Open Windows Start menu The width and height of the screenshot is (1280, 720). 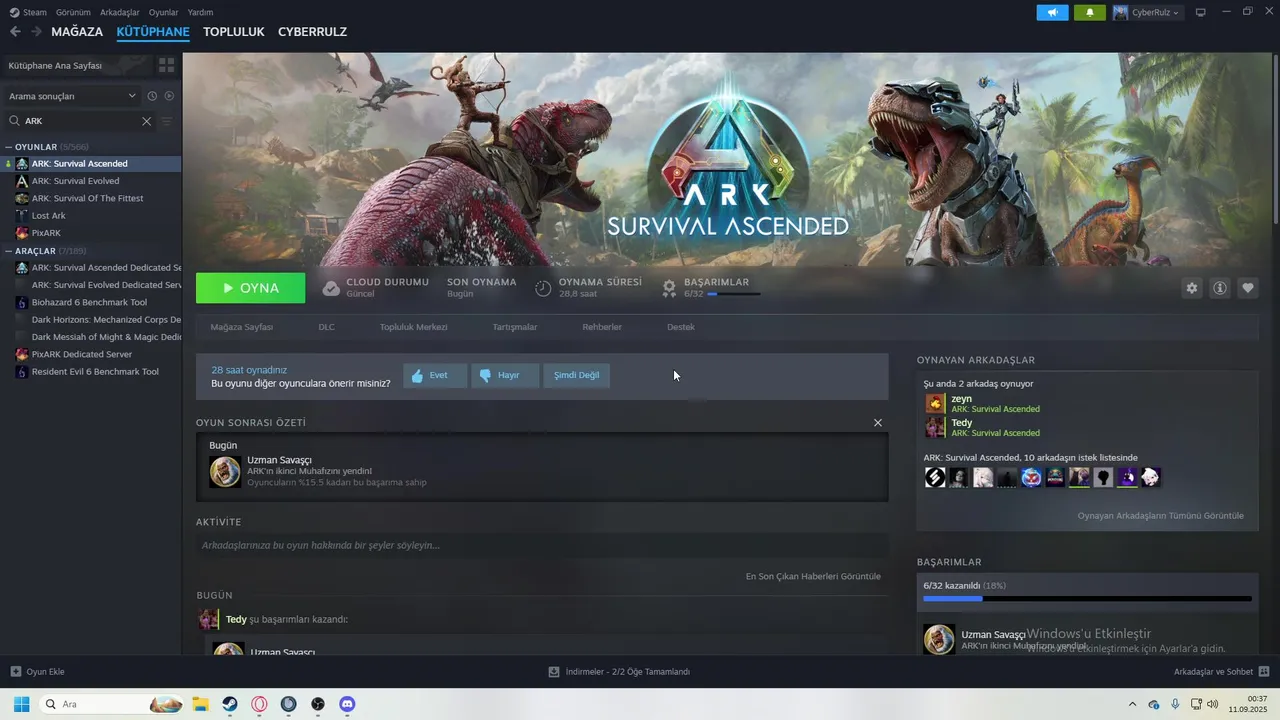(21, 704)
